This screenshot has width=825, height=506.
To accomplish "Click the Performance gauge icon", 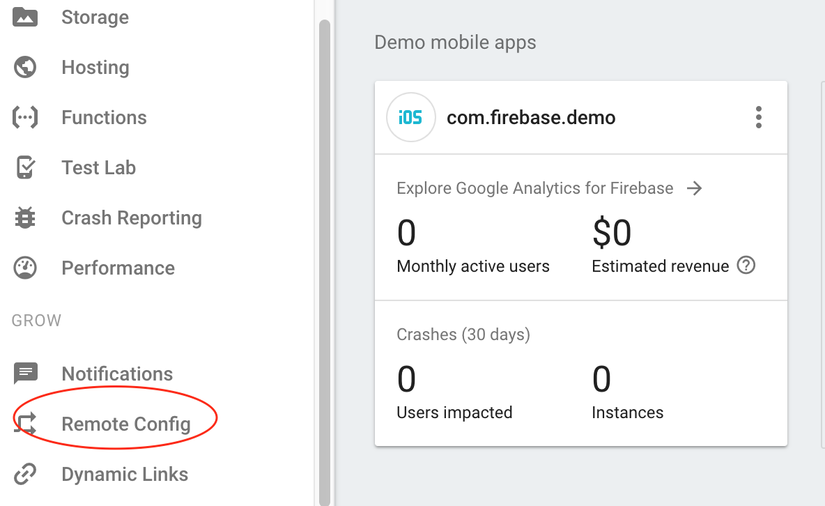I will point(25,268).
